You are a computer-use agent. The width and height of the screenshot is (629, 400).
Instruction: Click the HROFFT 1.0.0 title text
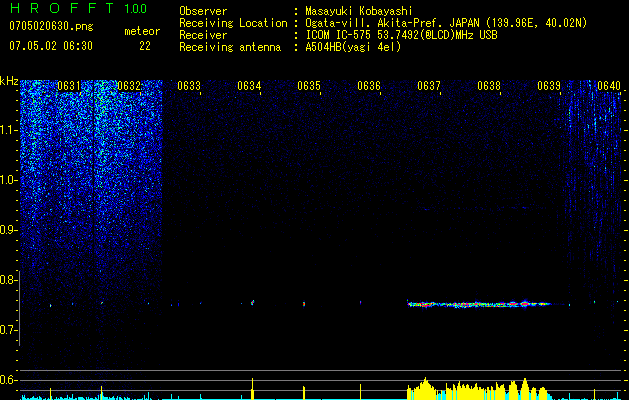[78, 8]
